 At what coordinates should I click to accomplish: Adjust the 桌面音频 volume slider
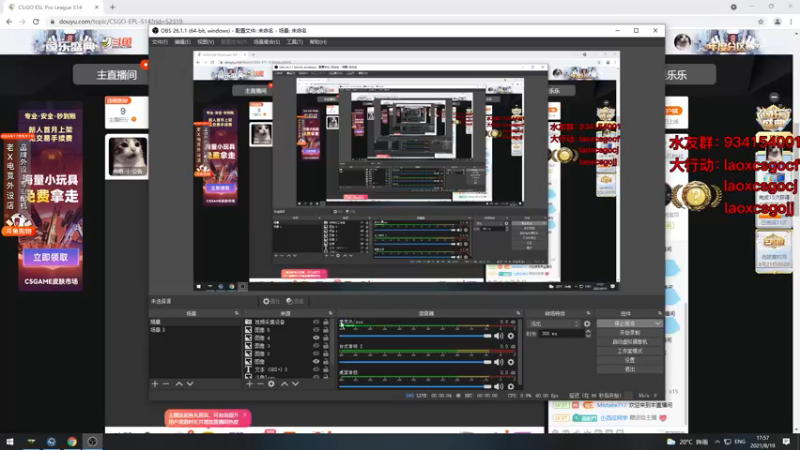click(415, 386)
